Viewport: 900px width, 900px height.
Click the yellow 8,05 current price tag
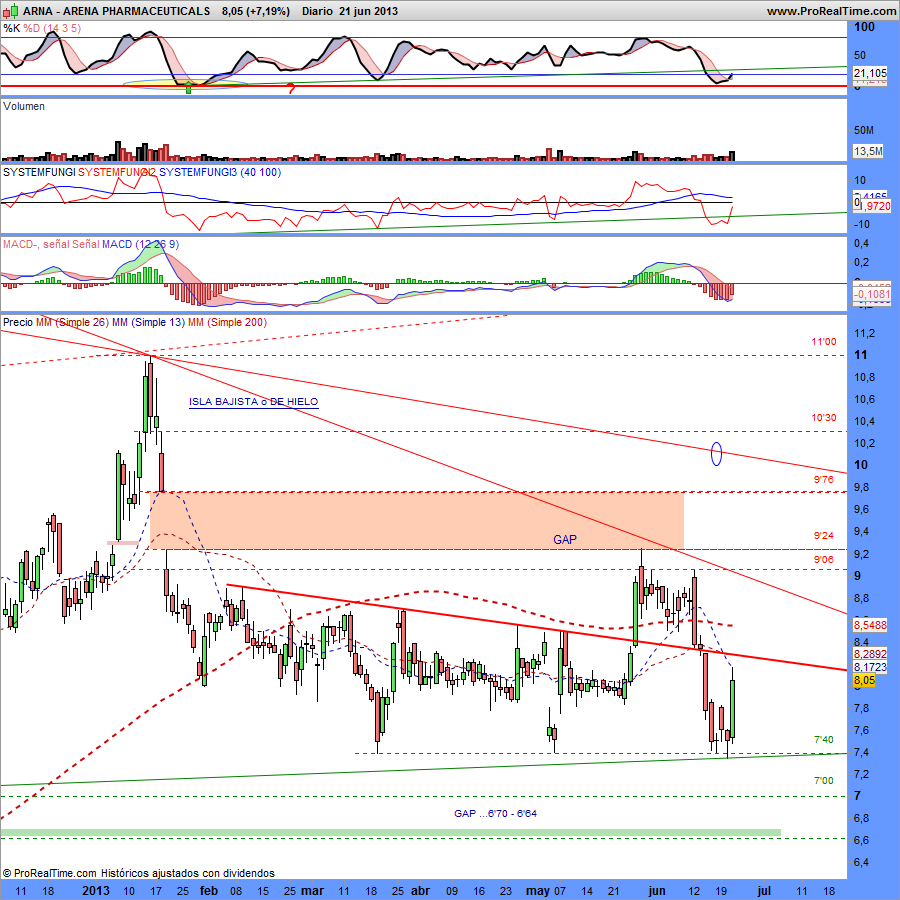(x=864, y=680)
